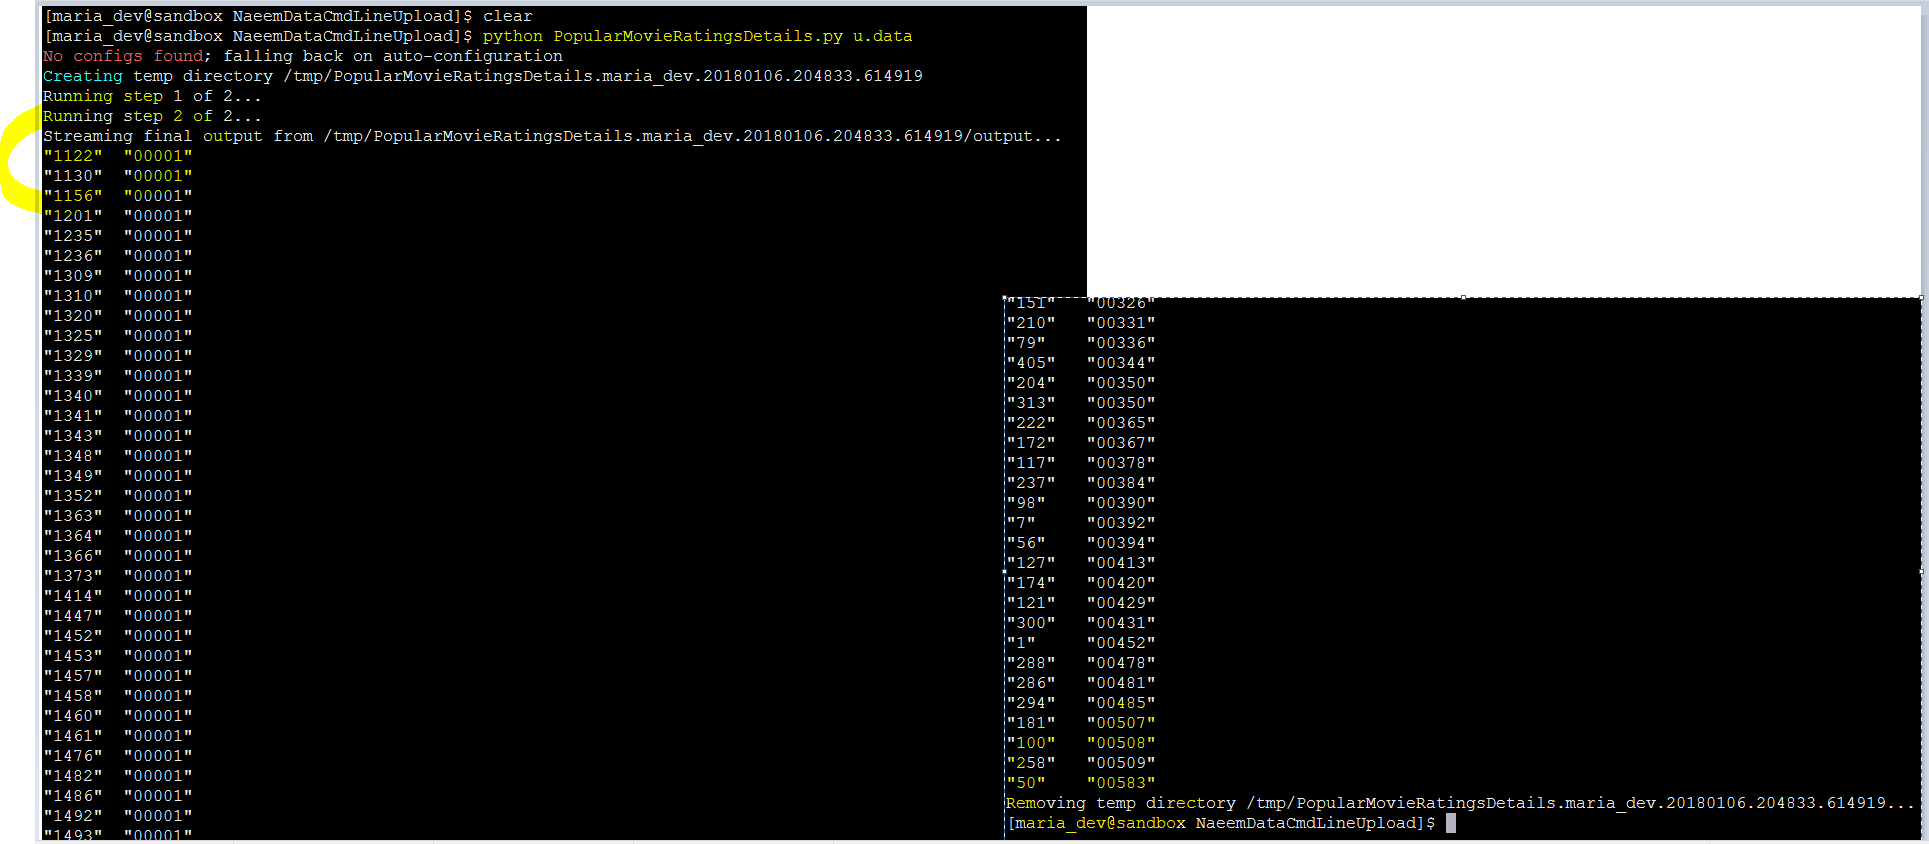
Task: Click the red "No configs found" message
Action: (123, 56)
